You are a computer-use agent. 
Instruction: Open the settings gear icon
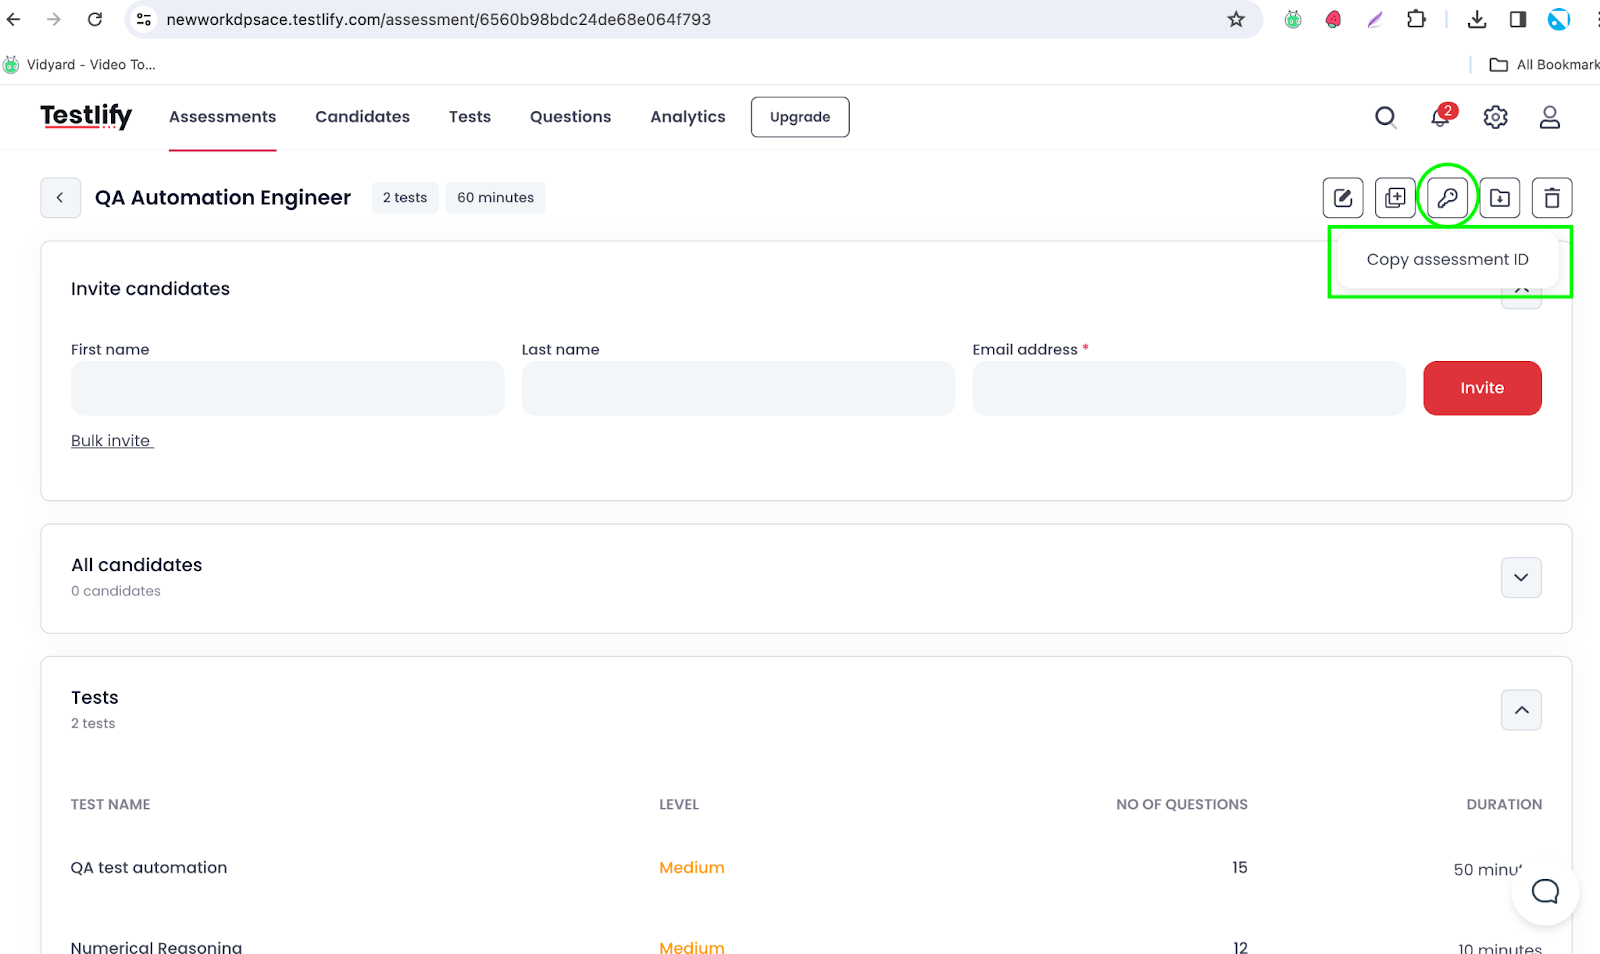(1495, 117)
